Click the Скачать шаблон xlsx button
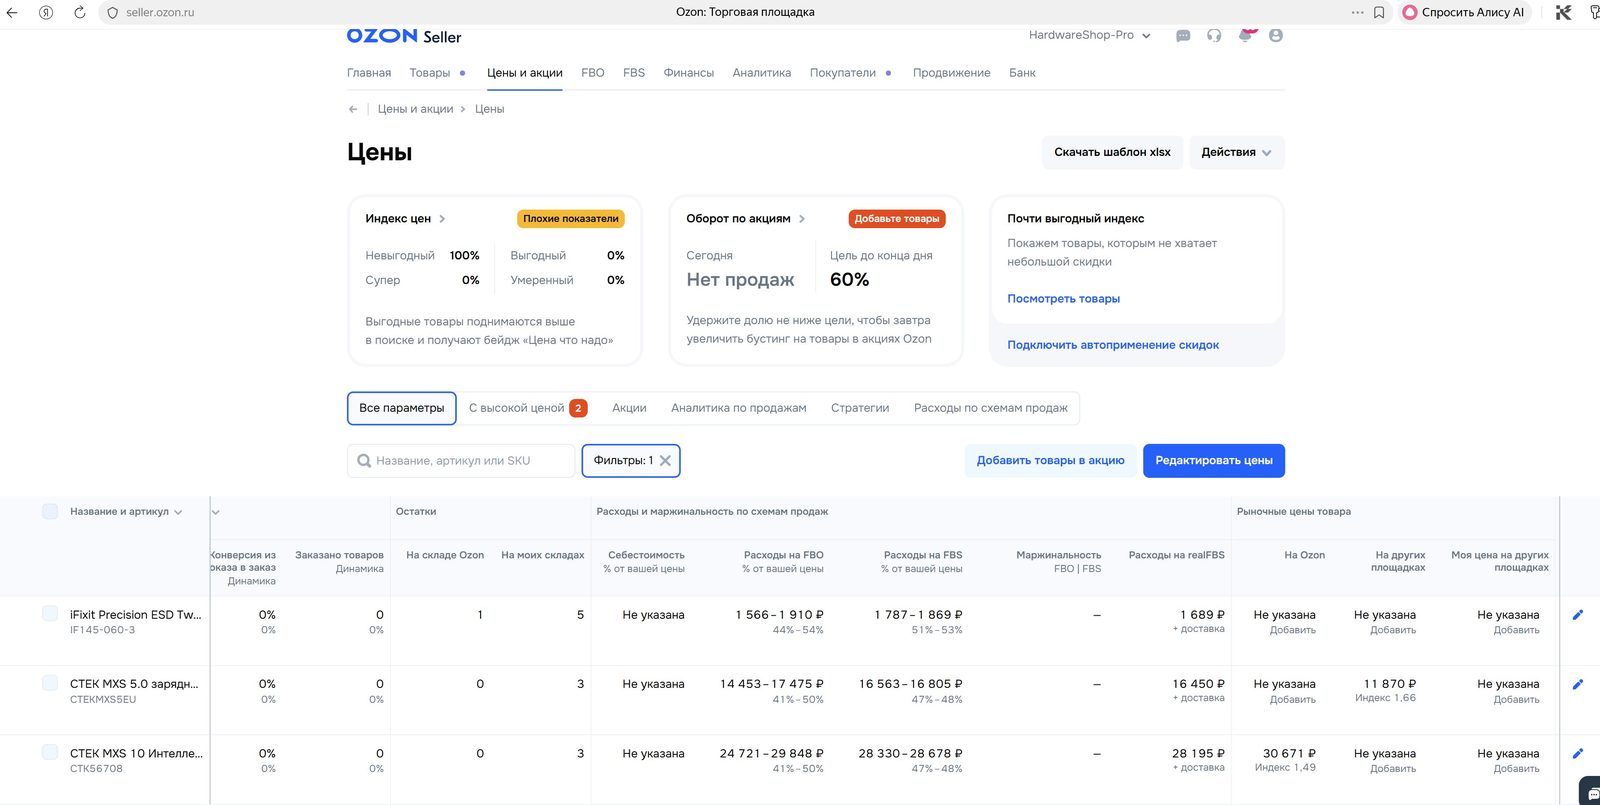Image resolution: width=1600 pixels, height=805 pixels. (1112, 152)
